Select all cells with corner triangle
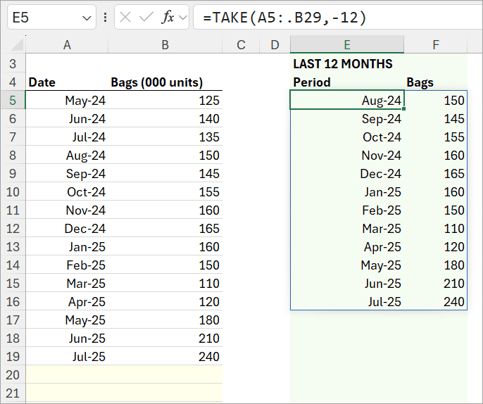Screen dimensions: 483x404 16,45
